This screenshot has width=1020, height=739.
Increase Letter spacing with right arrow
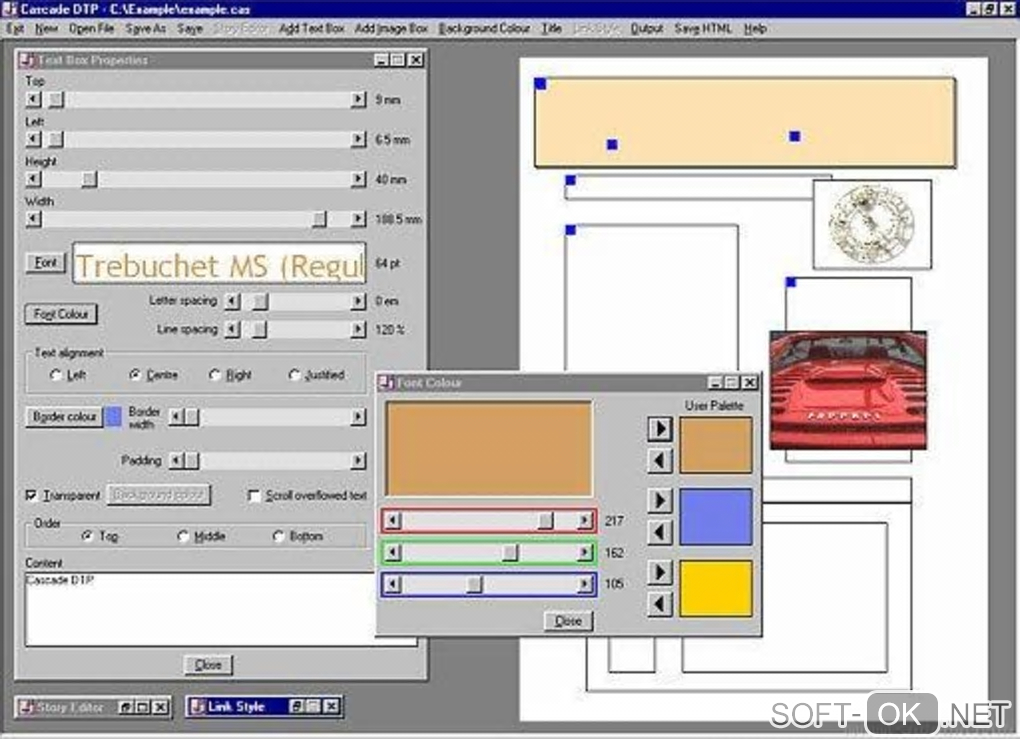[x=358, y=301]
